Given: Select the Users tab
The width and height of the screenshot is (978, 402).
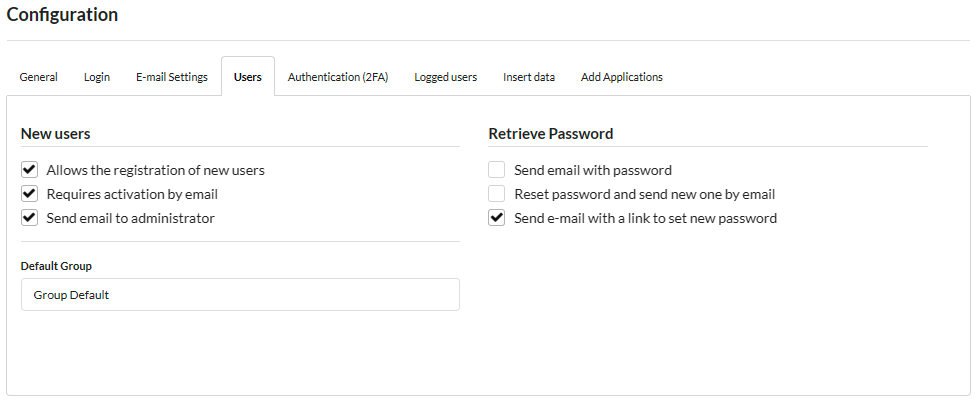Looking at the screenshot, I should point(248,77).
